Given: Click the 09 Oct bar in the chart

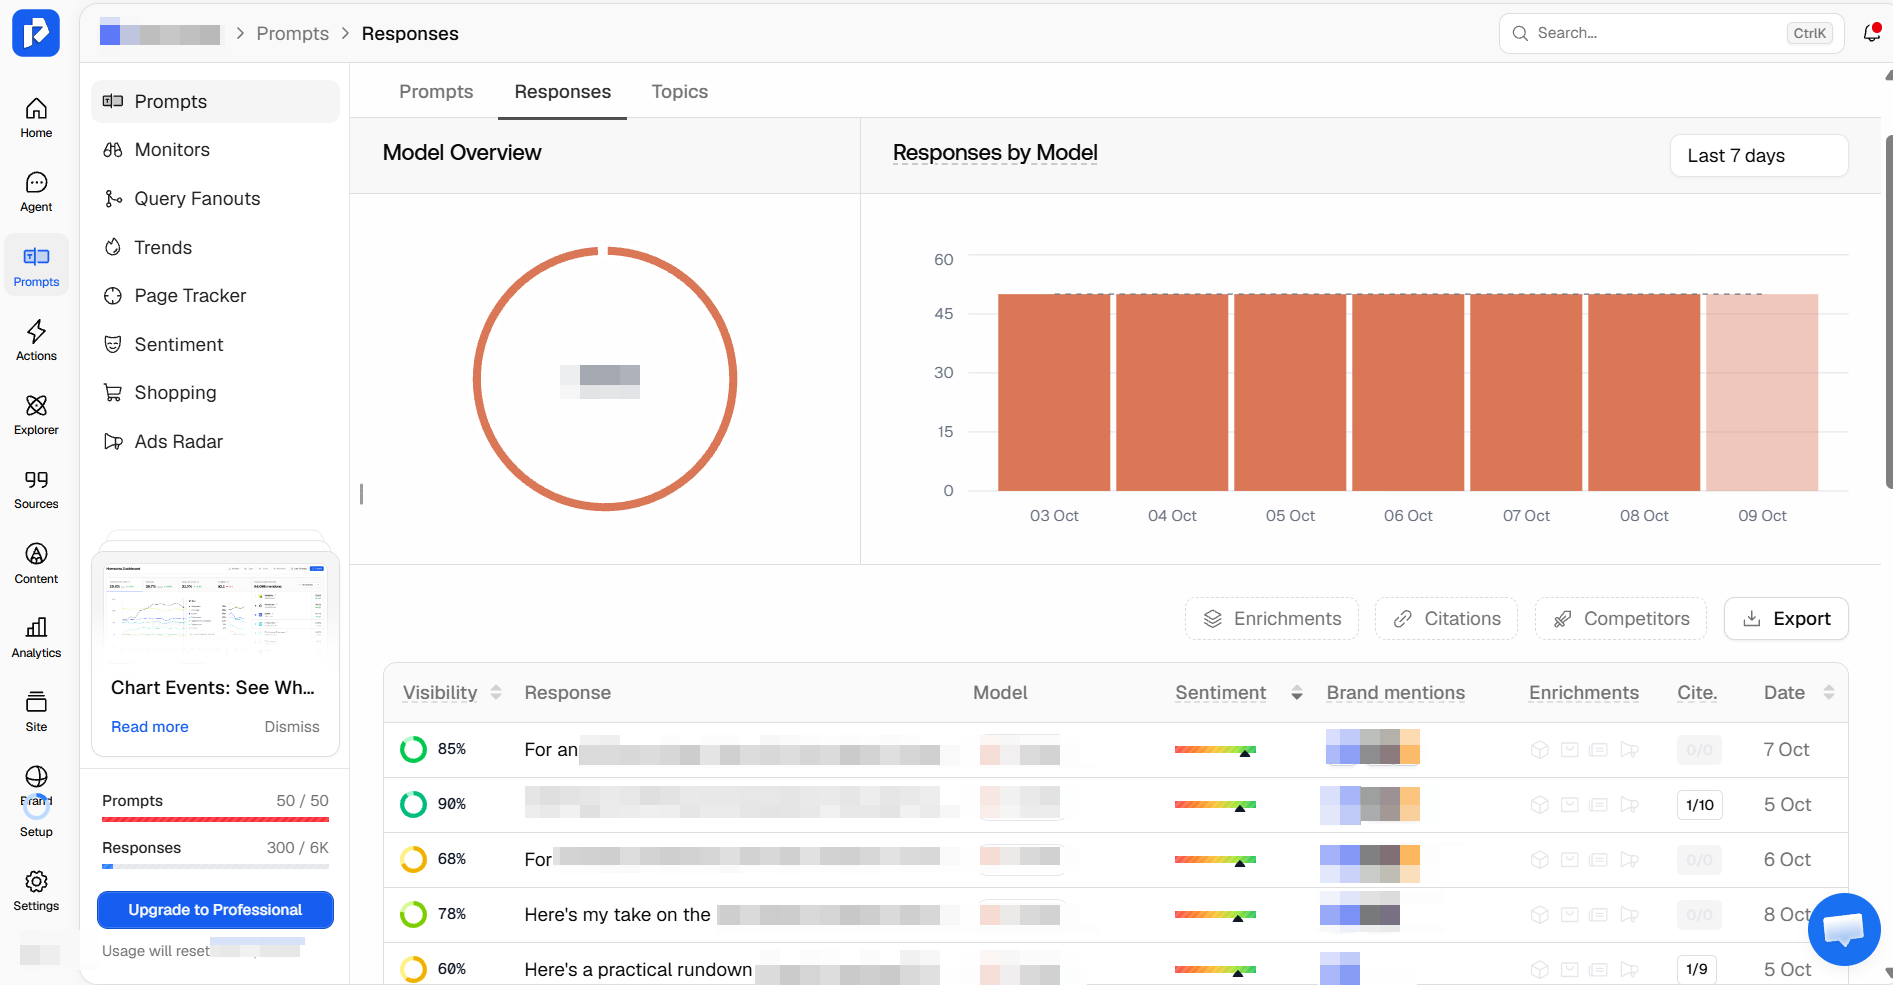Looking at the screenshot, I should 1762,392.
